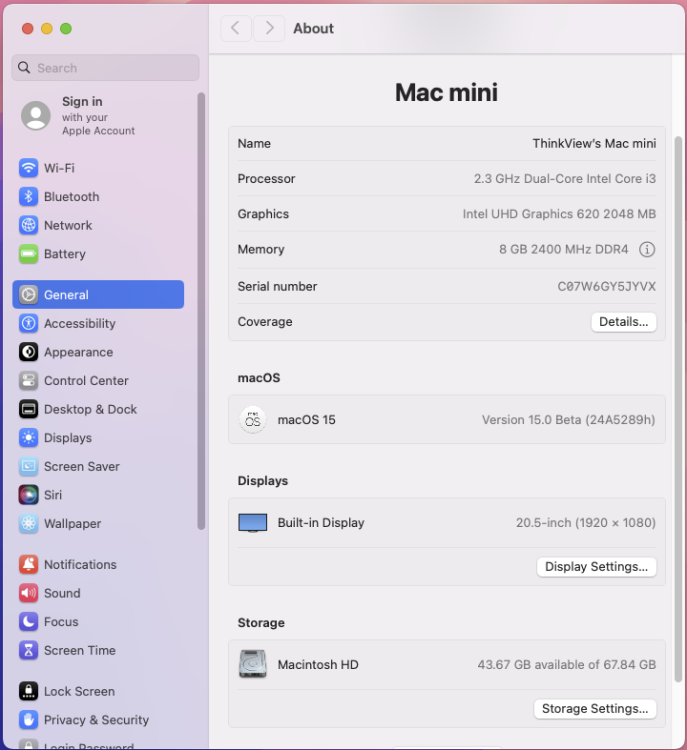Select the Screen Time label in sidebar
Image resolution: width=687 pixels, height=750 pixels.
pyautogui.click(x=80, y=651)
